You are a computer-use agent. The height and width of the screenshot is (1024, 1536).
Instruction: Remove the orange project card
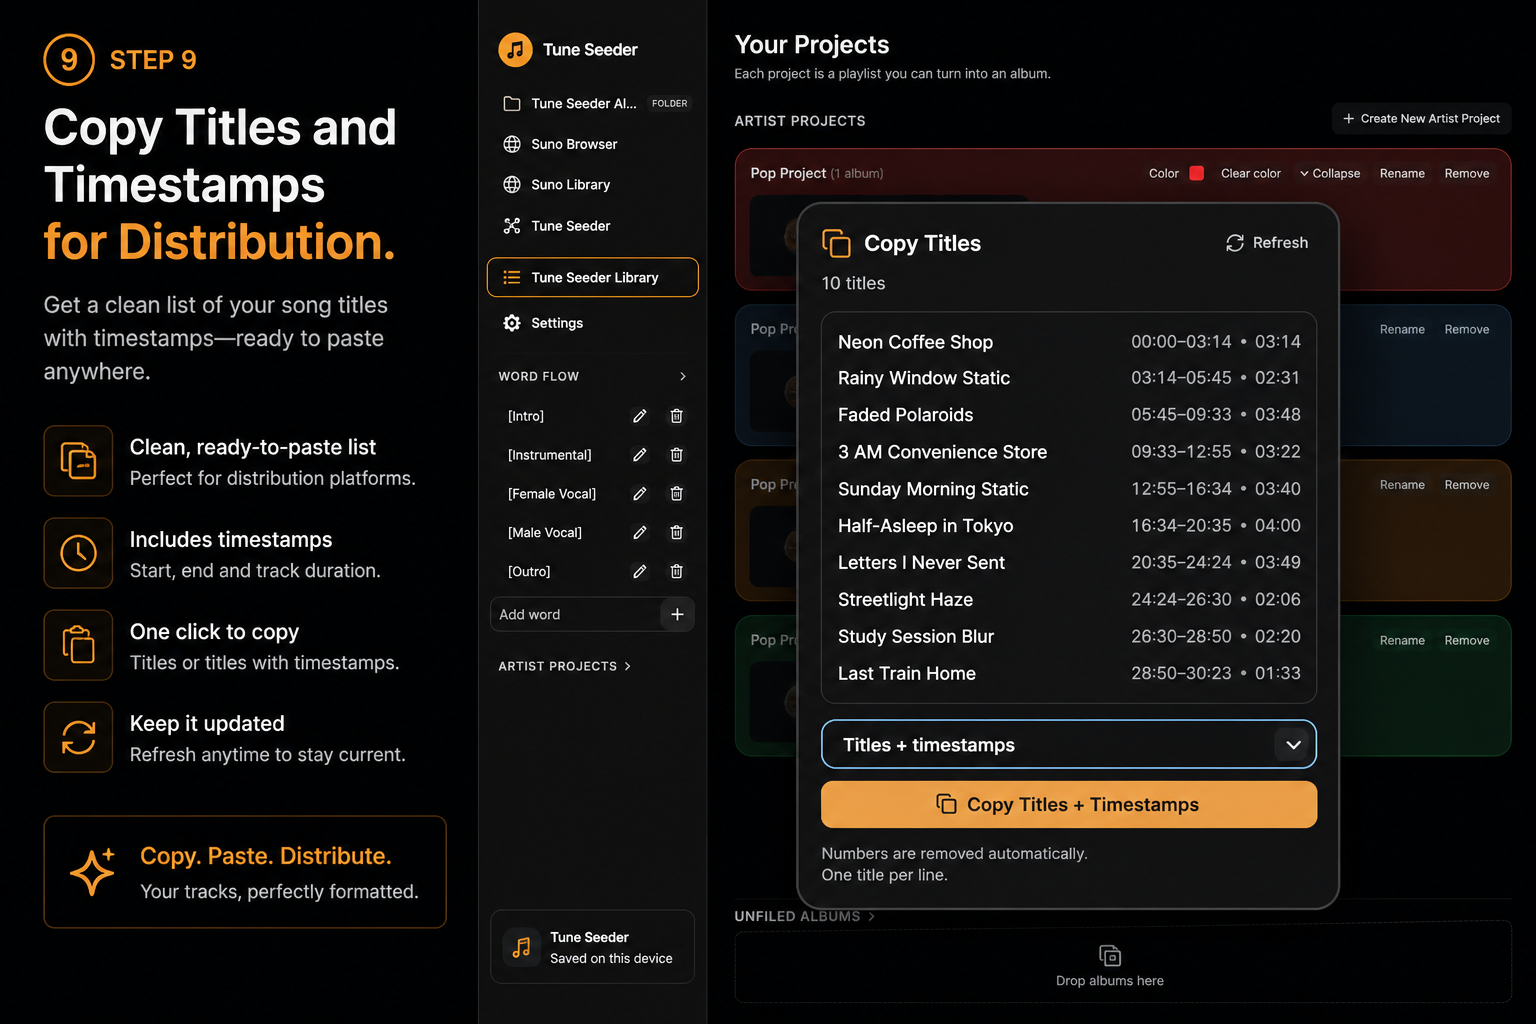pyautogui.click(x=1467, y=485)
